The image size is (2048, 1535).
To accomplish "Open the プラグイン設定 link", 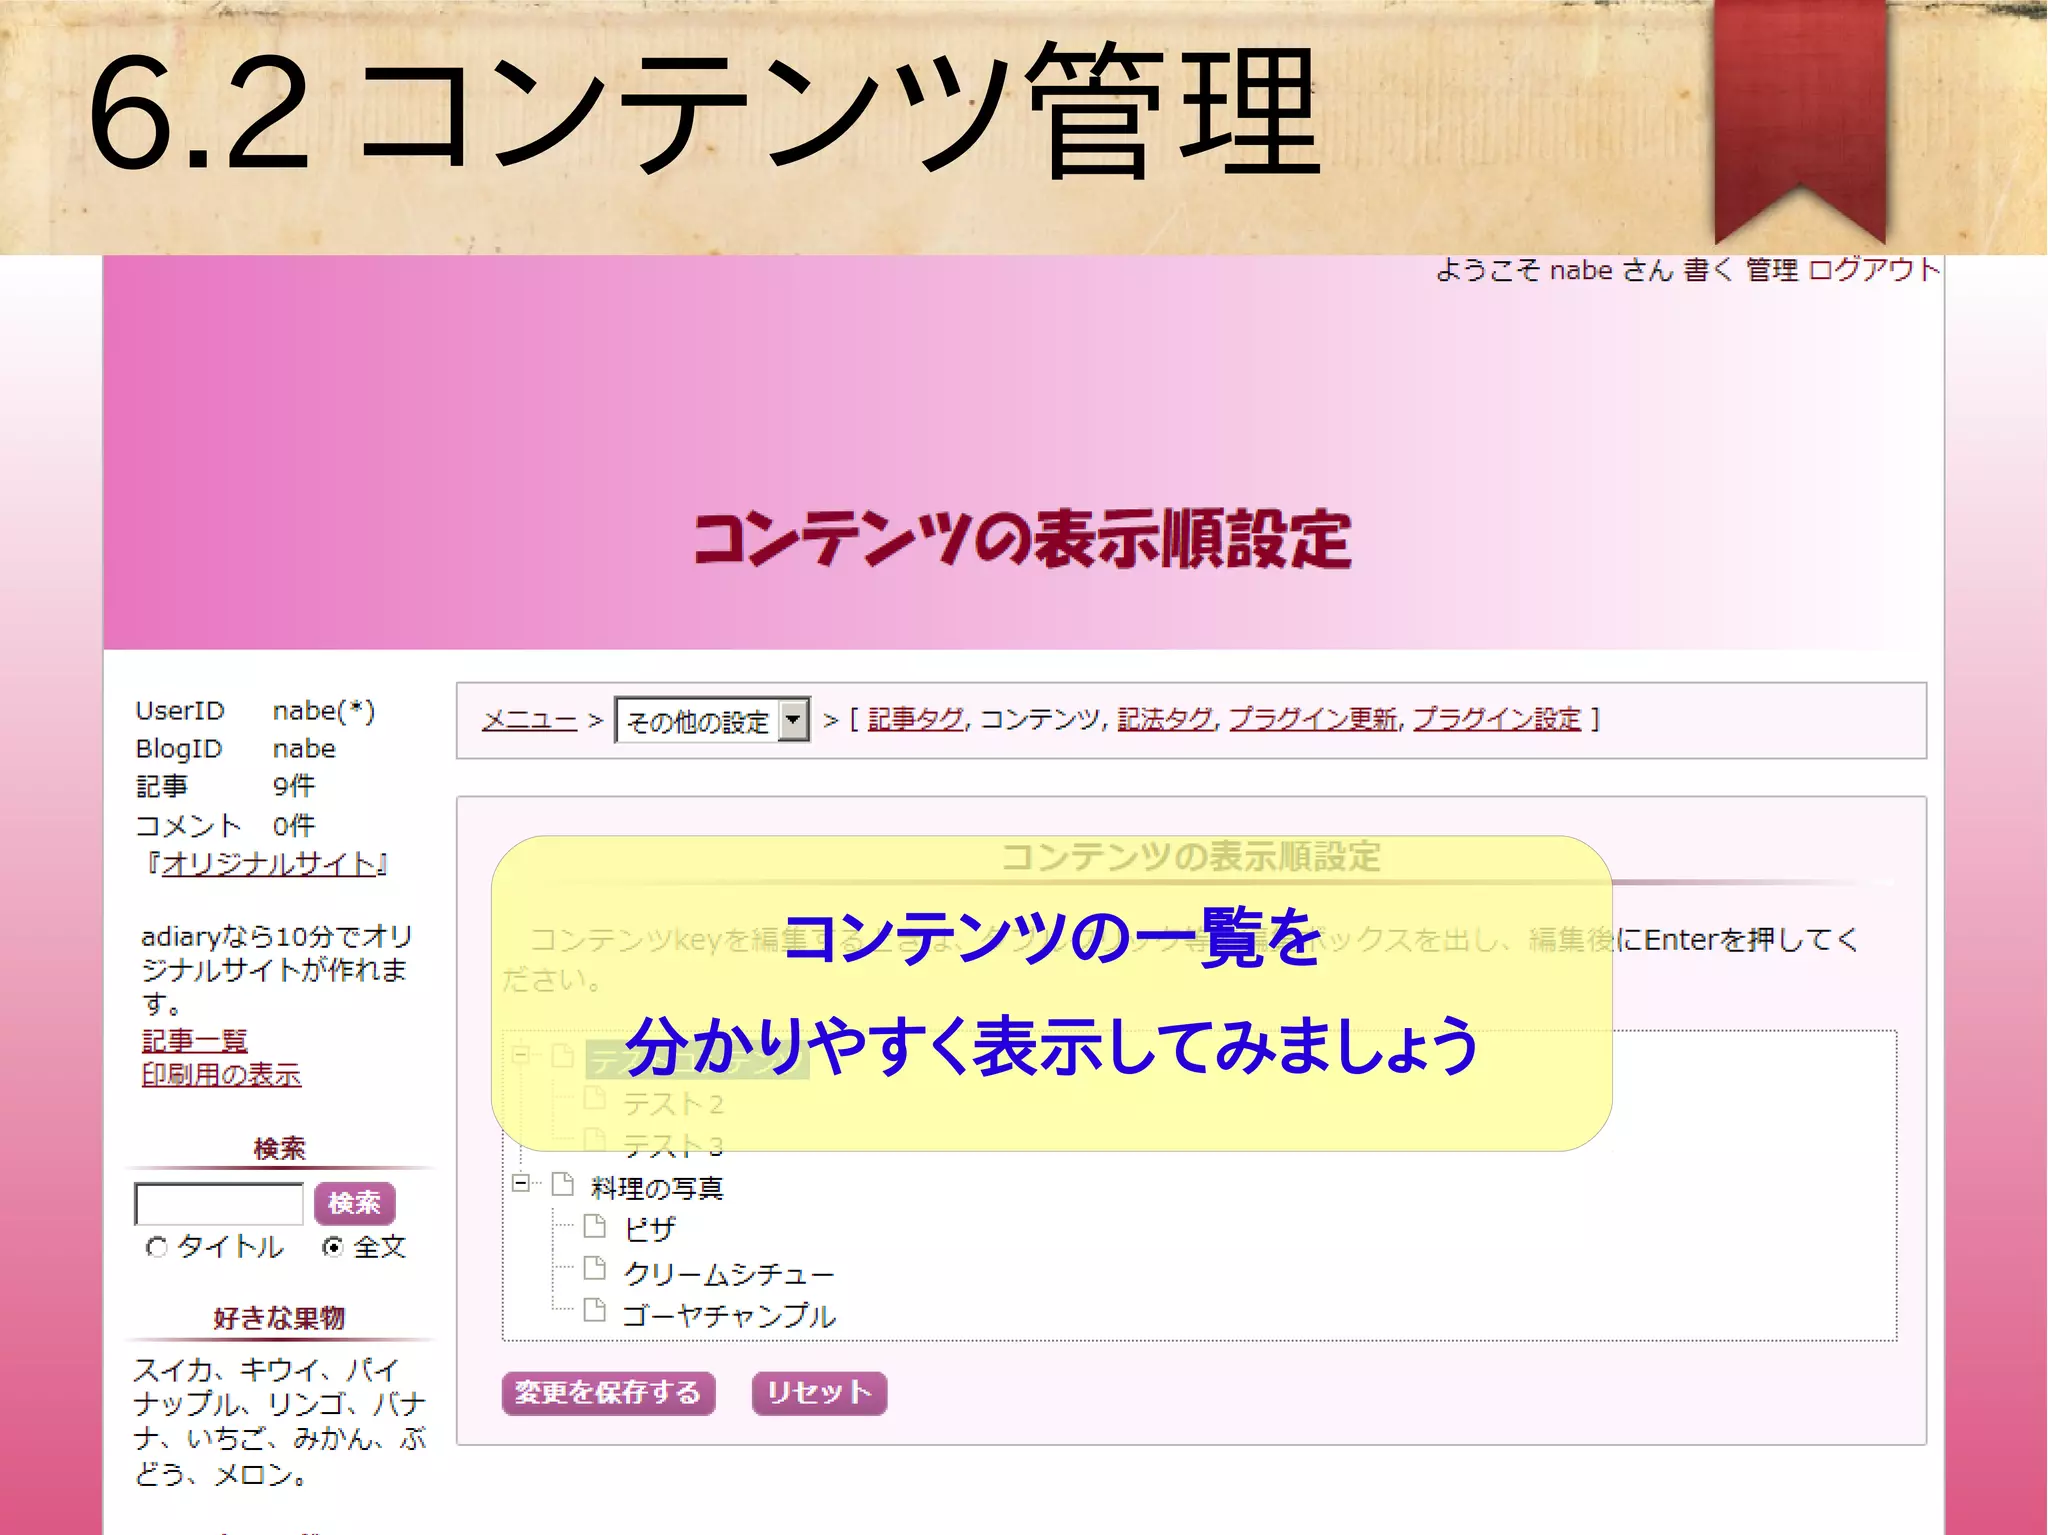I will pyautogui.click(x=1497, y=718).
